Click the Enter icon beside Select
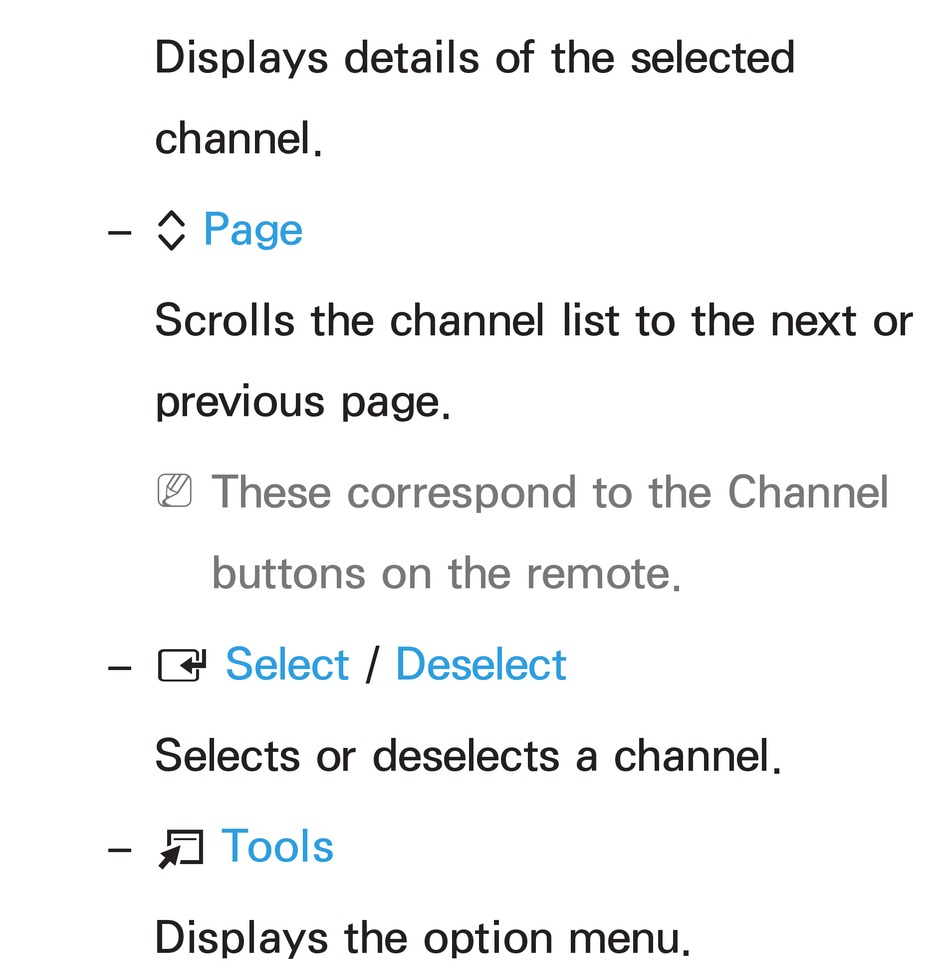 coord(181,665)
